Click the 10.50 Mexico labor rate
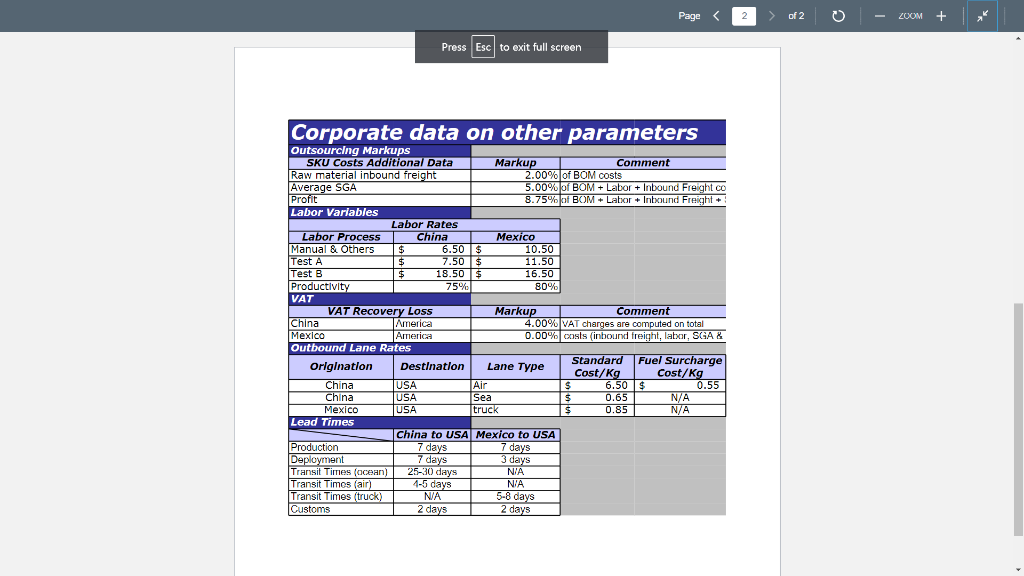1024x576 pixels. tap(539, 249)
